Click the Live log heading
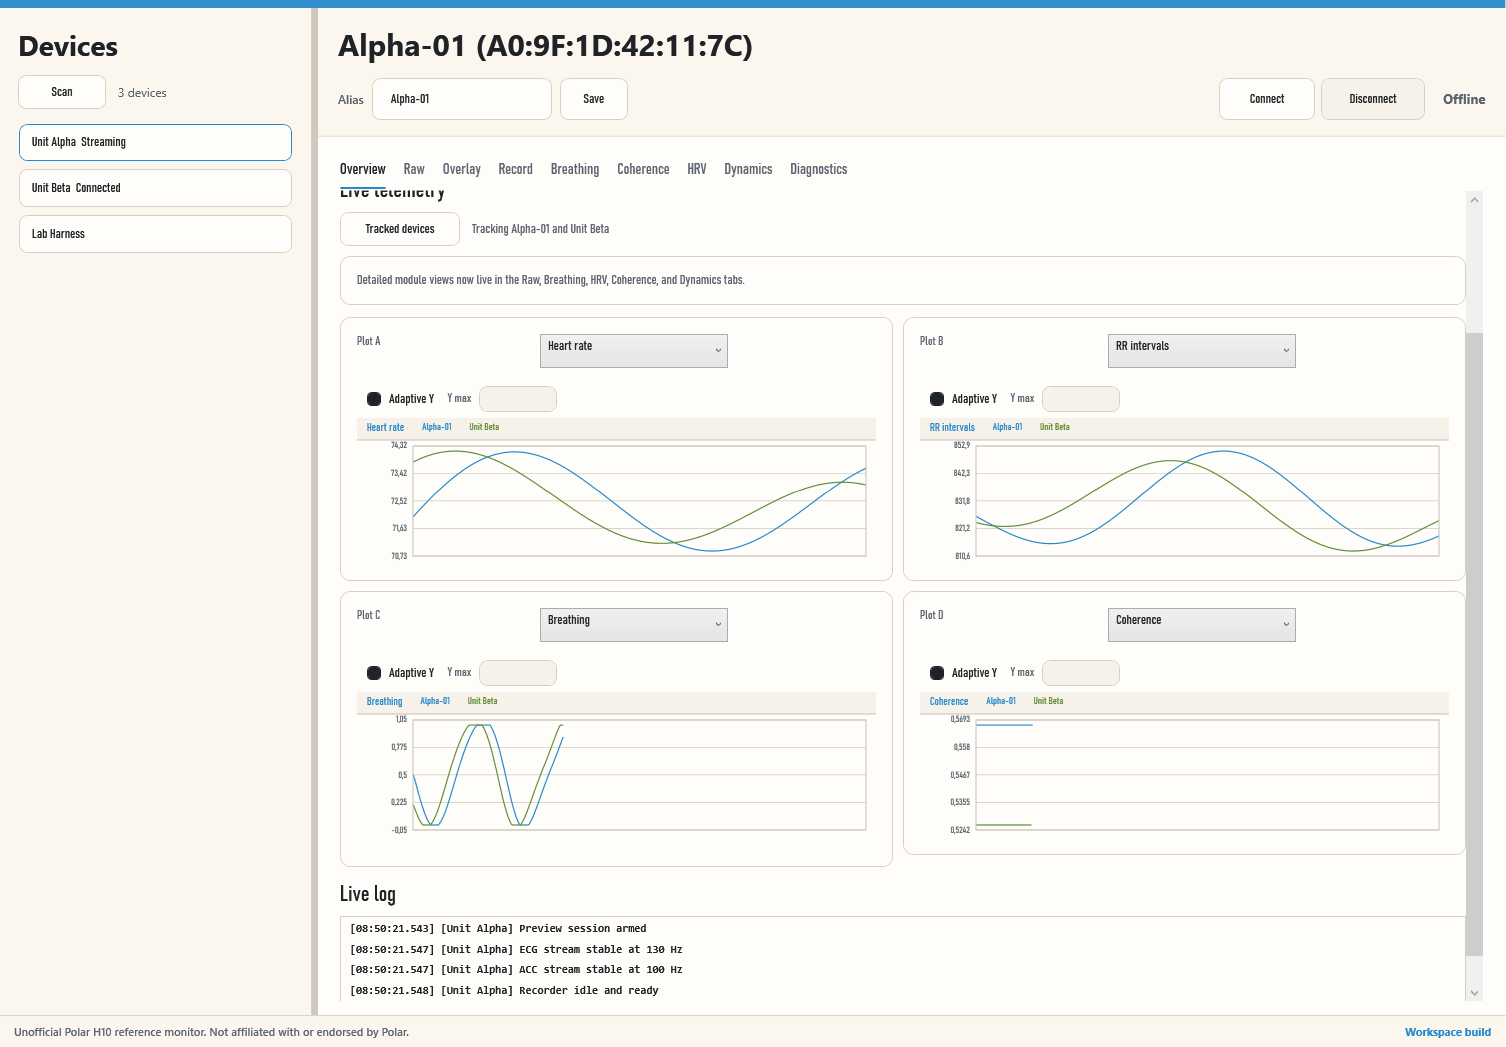This screenshot has width=1506, height=1047. (368, 894)
